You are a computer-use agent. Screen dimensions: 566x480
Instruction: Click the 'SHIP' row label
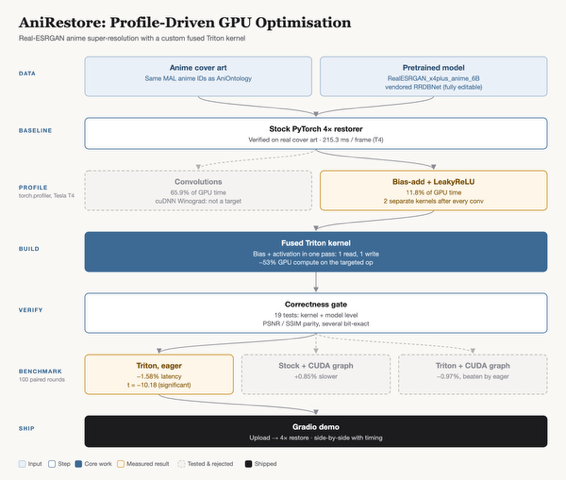click(27, 428)
